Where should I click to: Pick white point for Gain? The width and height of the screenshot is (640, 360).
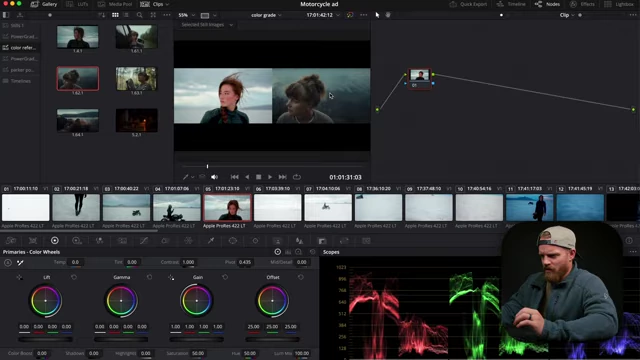[171, 278]
